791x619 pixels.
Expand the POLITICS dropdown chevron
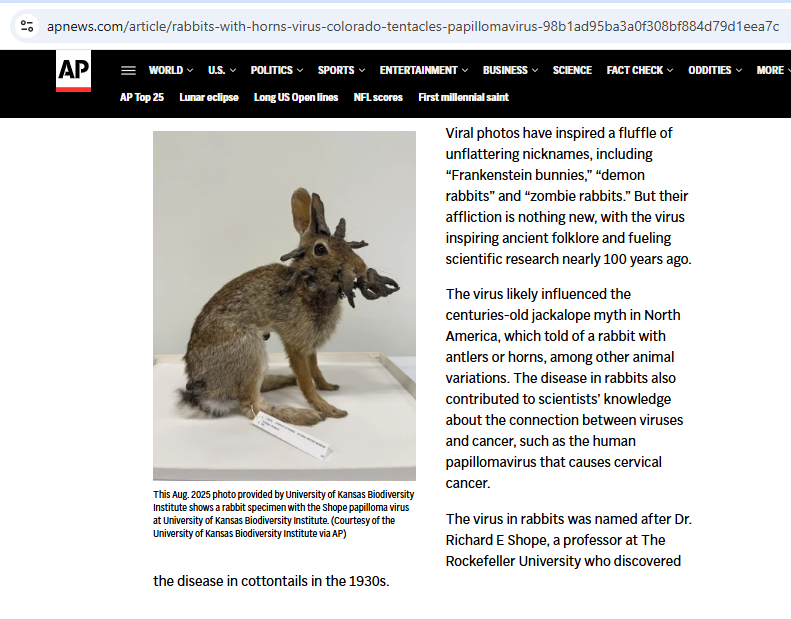click(300, 71)
